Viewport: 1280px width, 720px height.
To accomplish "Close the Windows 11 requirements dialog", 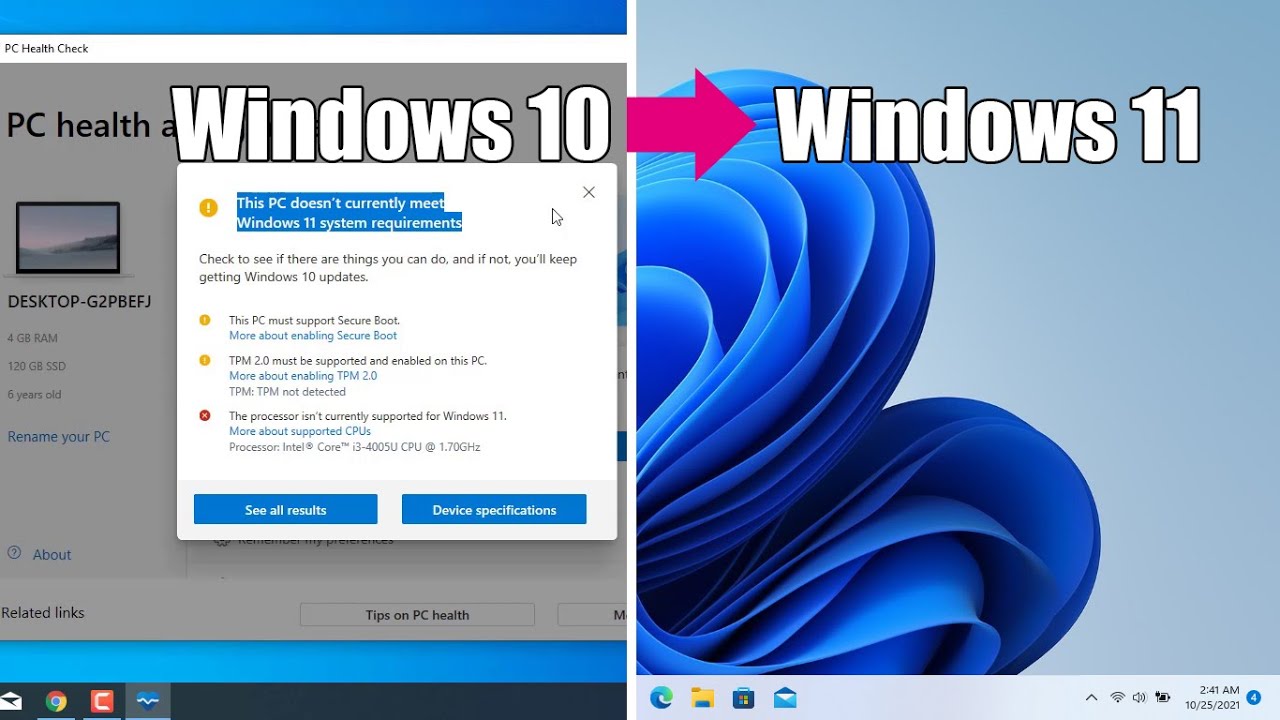I will tap(589, 192).
